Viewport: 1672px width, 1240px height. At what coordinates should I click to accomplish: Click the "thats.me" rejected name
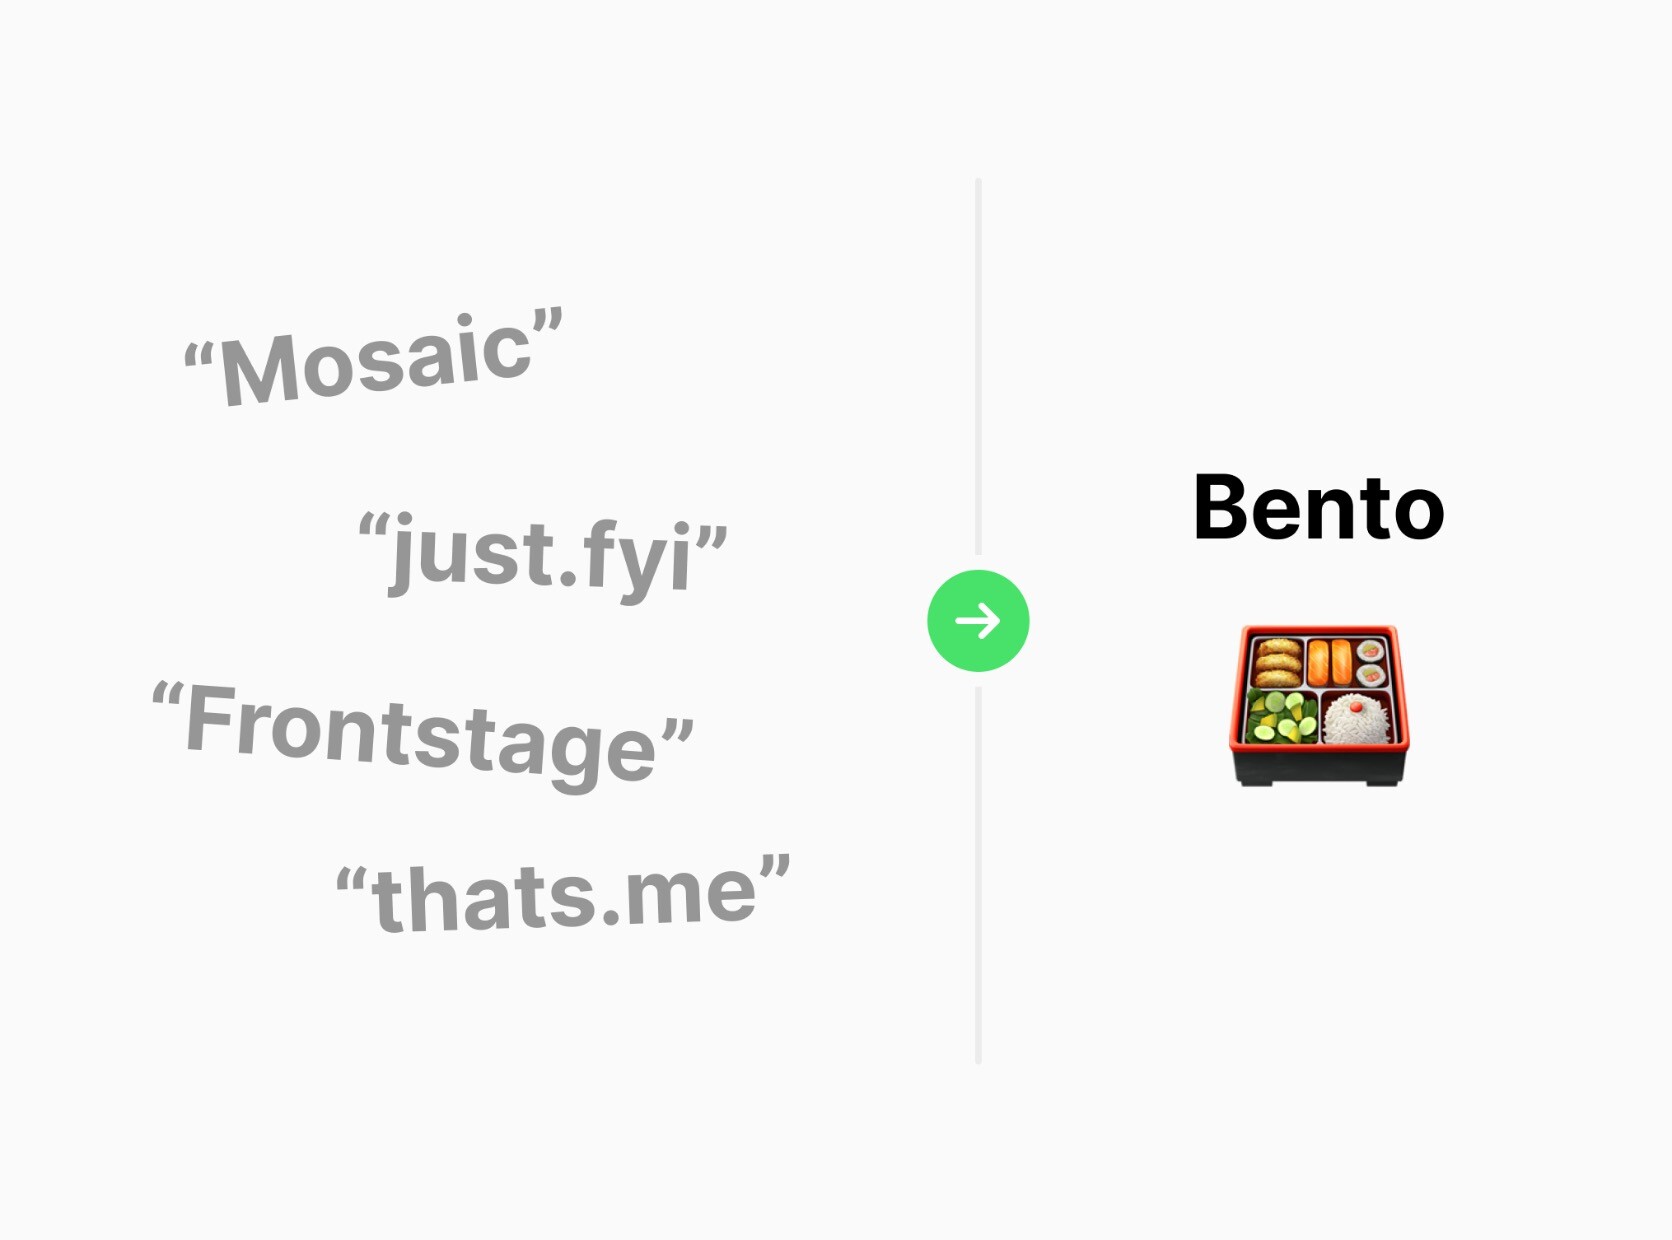coord(563,895)
